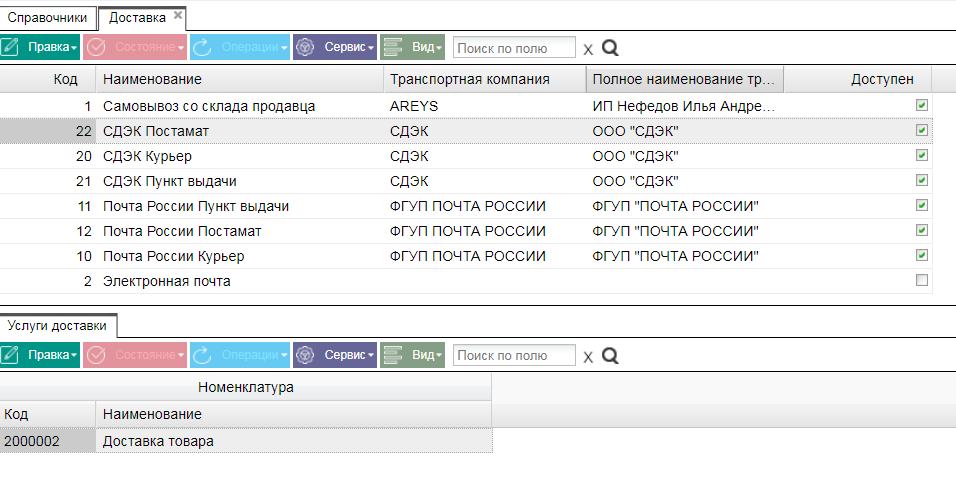Toggle Доступен checkbox for СДЭК Постамат
The image size is (956, 489).
pos(922,130)
